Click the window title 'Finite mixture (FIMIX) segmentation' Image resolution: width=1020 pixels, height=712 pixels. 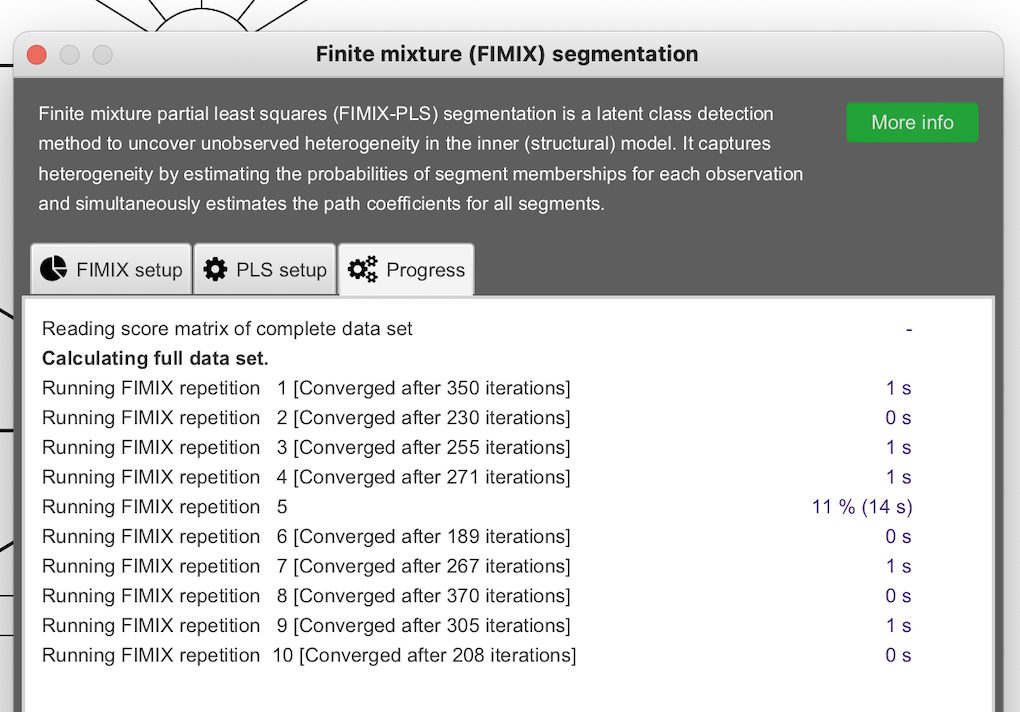tap(507, 54)
